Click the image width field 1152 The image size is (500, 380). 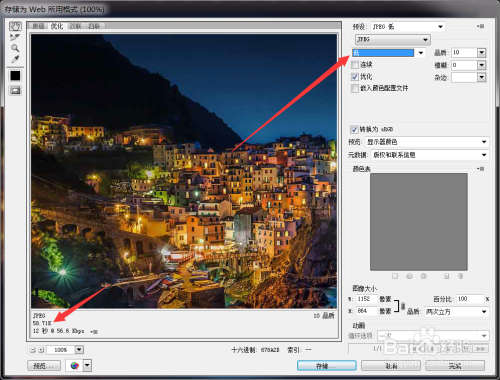point(366,299)
